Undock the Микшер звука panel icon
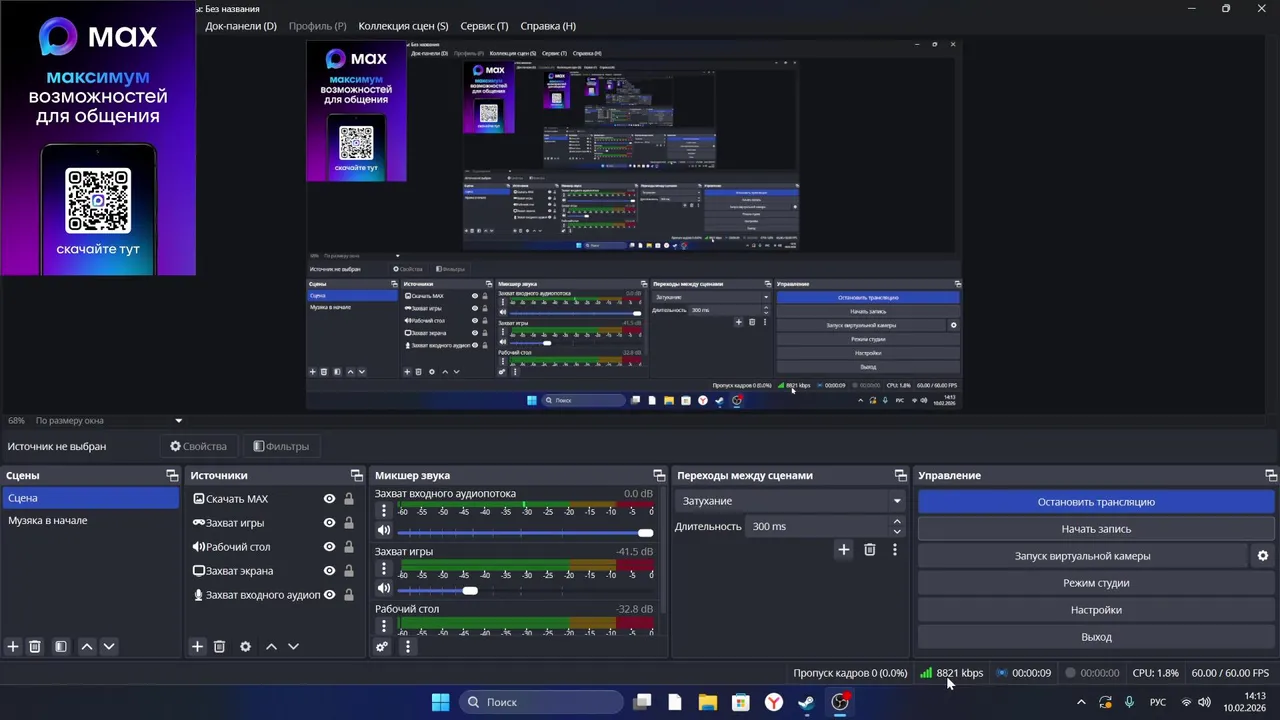Image resolution: width=1280 pixels, height=720 pixels. [x=658, y=475]
